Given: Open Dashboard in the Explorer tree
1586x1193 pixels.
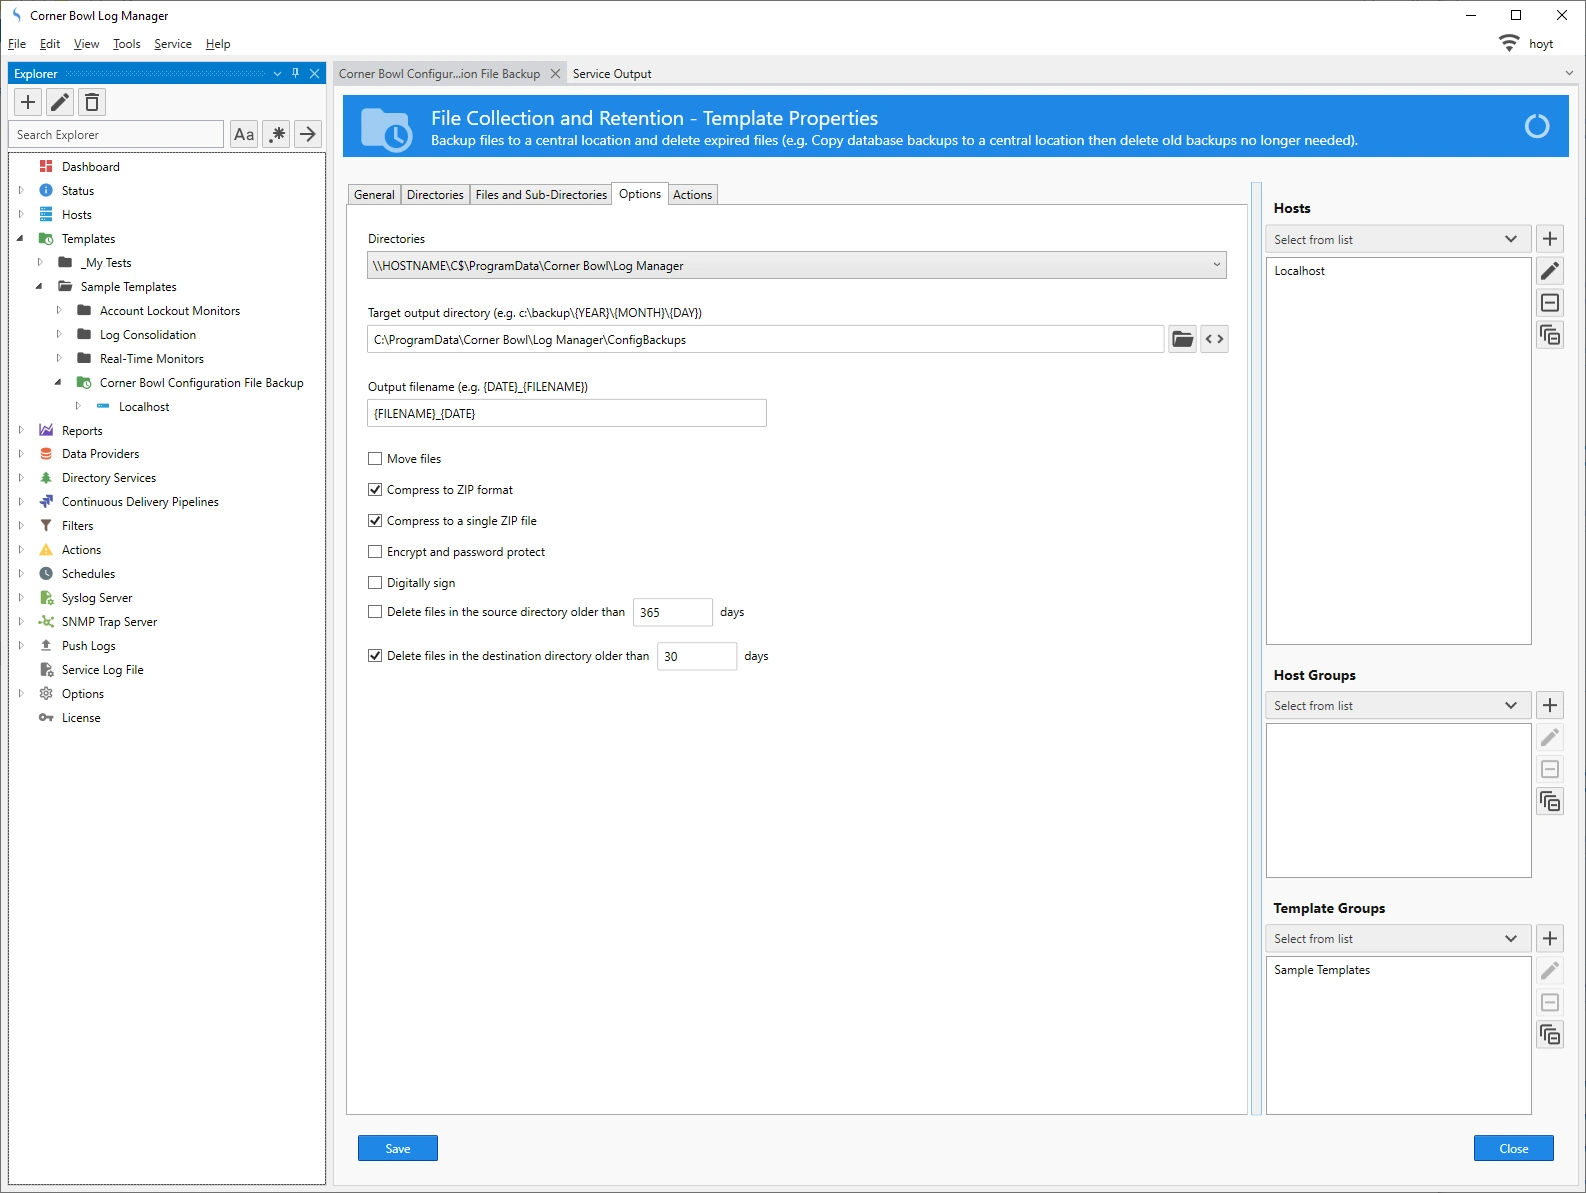Looking at the screenshot, I should [x=90, y=167].
